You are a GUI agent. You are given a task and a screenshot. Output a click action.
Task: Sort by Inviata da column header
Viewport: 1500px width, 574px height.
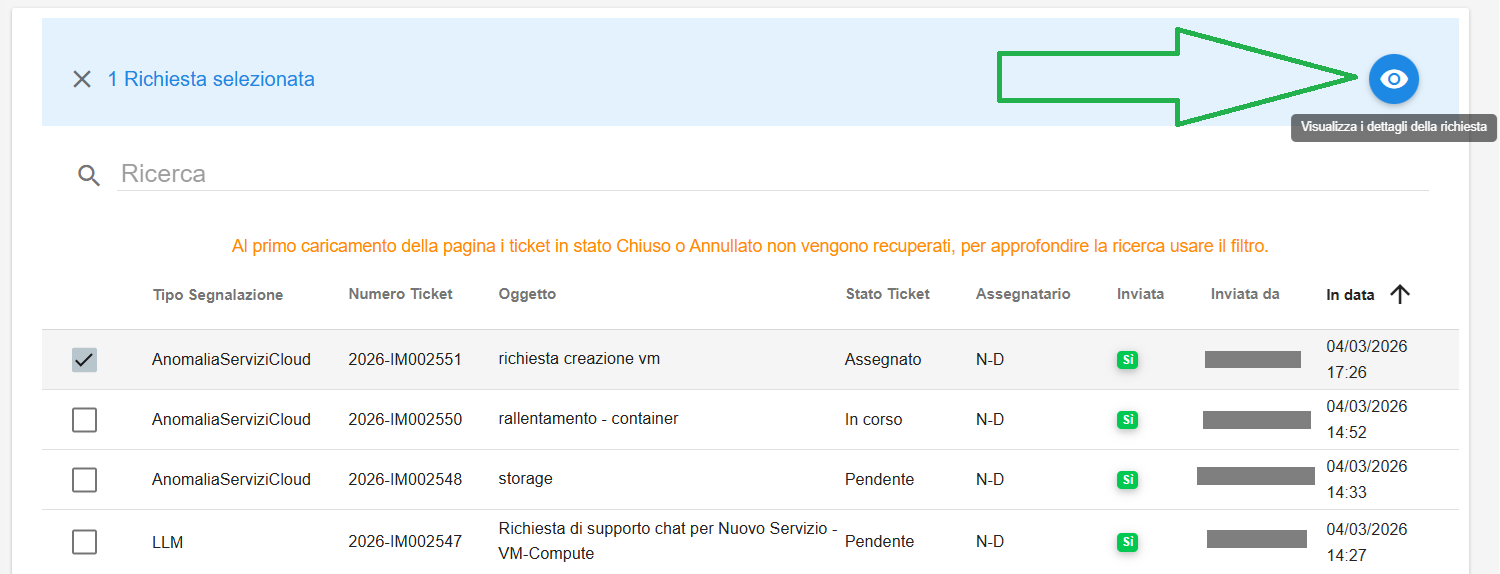tap(1245, 294)
